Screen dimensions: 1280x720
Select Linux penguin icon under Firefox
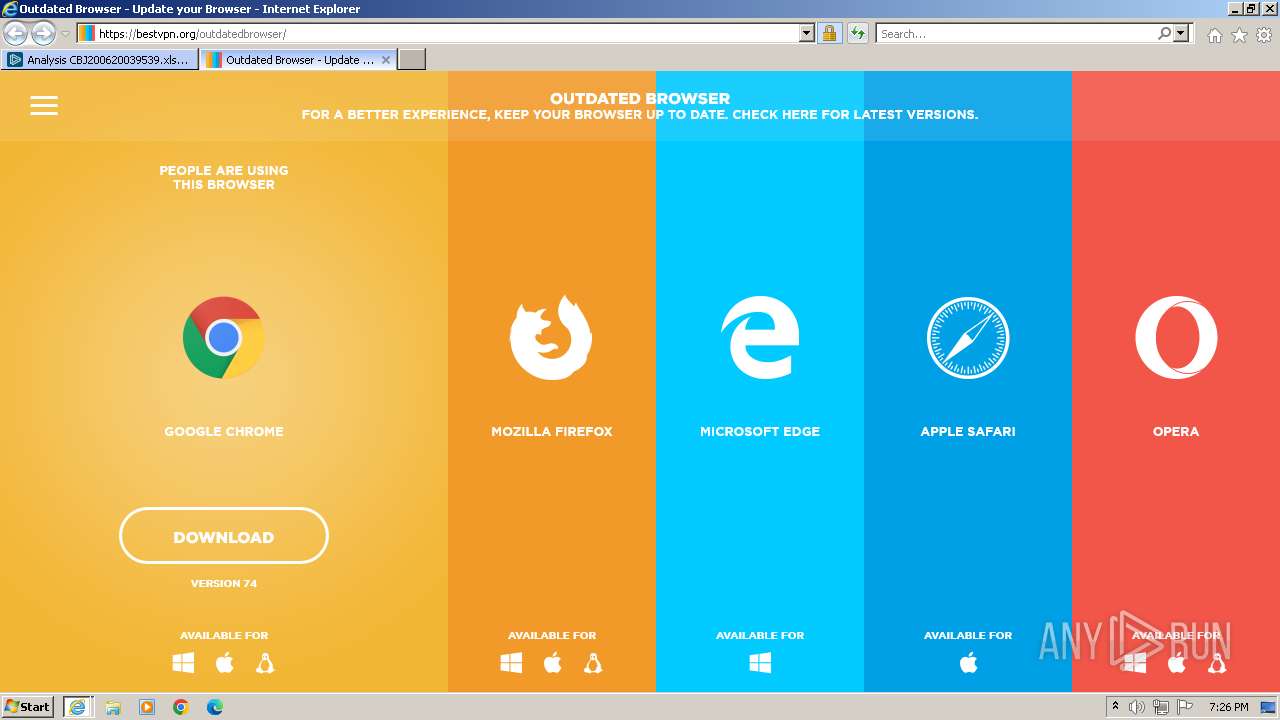(x=593, y=663)
